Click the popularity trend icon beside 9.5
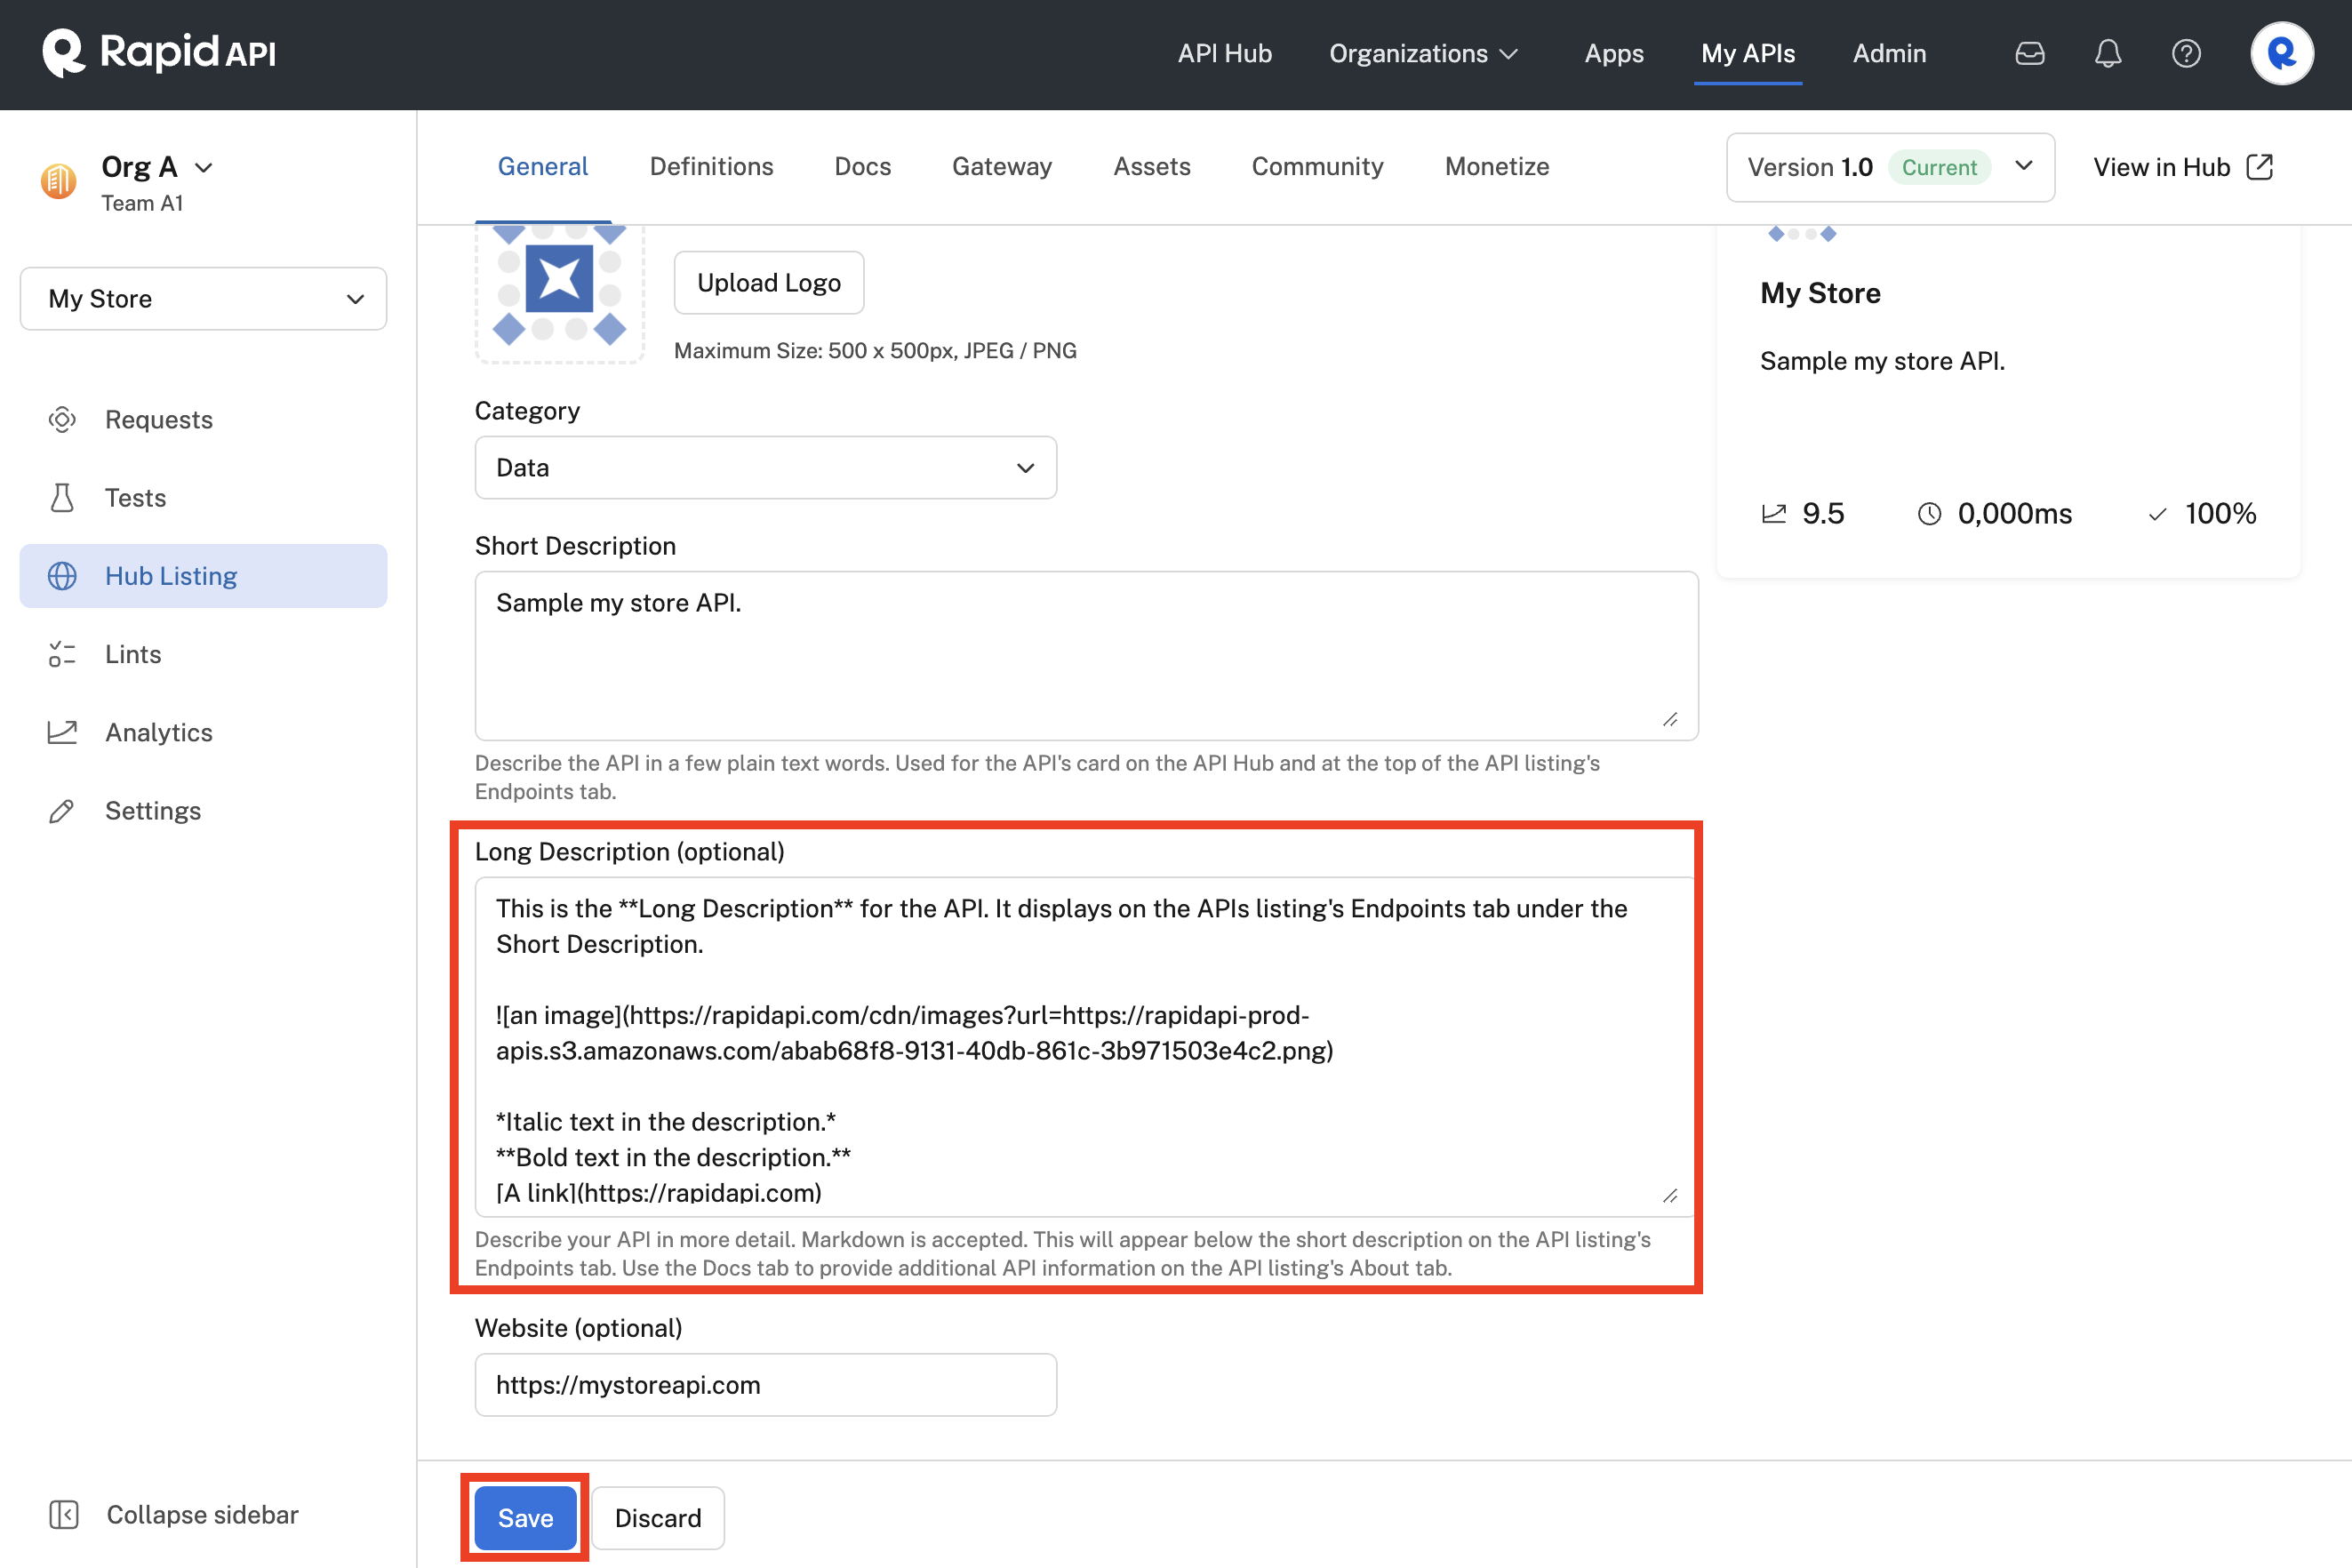 click(1773, 514)
